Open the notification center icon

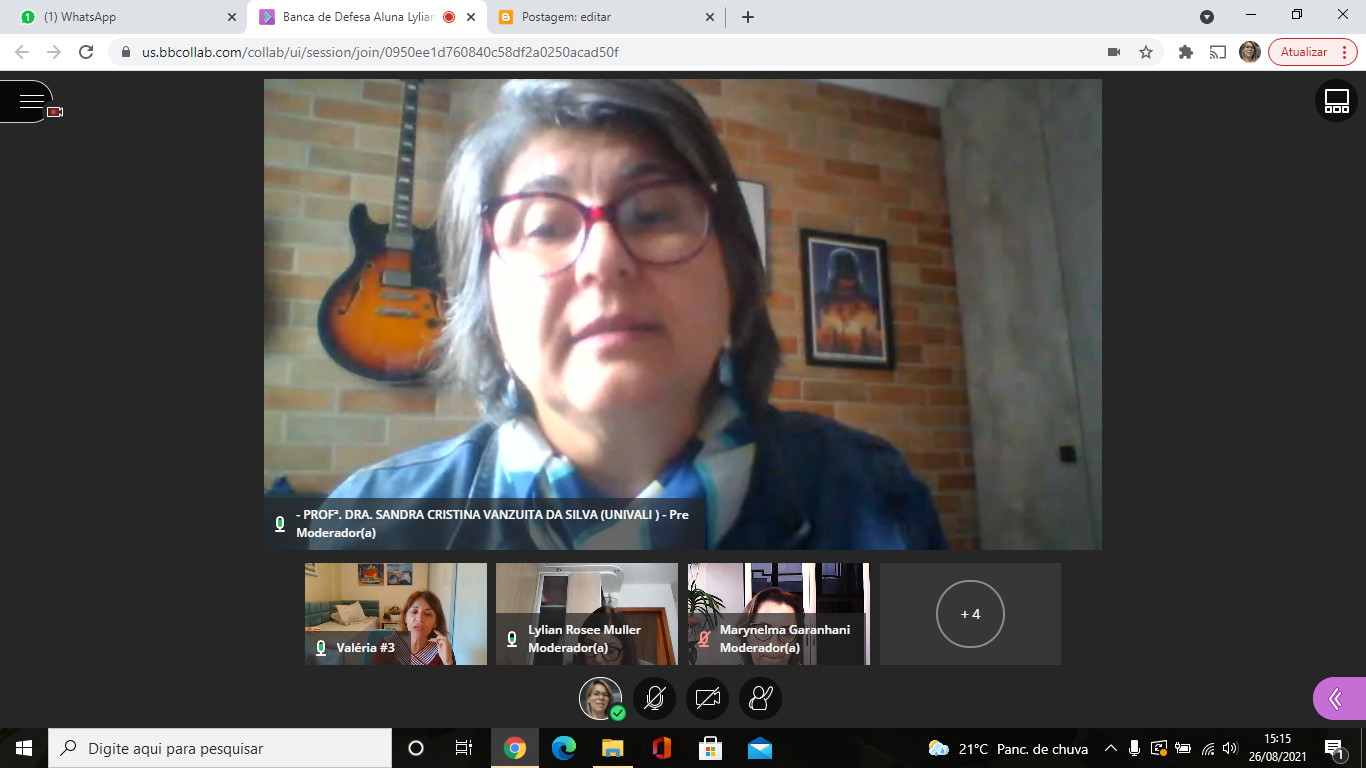(1335, 748)
